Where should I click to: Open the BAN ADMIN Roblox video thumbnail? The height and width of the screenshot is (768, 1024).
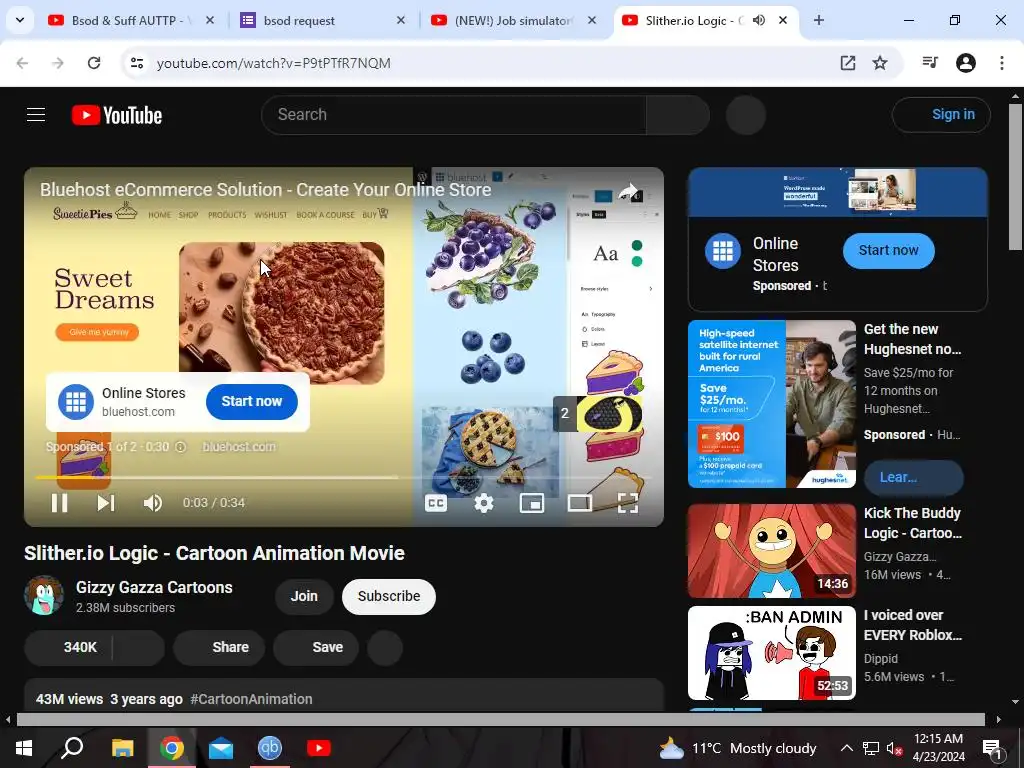772,652
